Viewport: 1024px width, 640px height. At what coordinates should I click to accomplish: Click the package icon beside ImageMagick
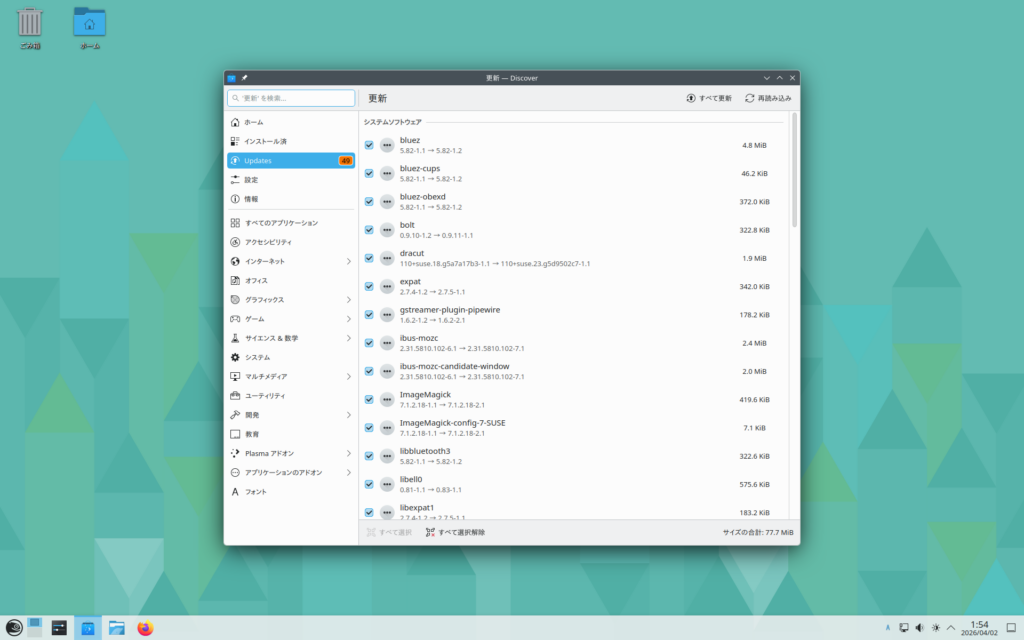[387, 399]
